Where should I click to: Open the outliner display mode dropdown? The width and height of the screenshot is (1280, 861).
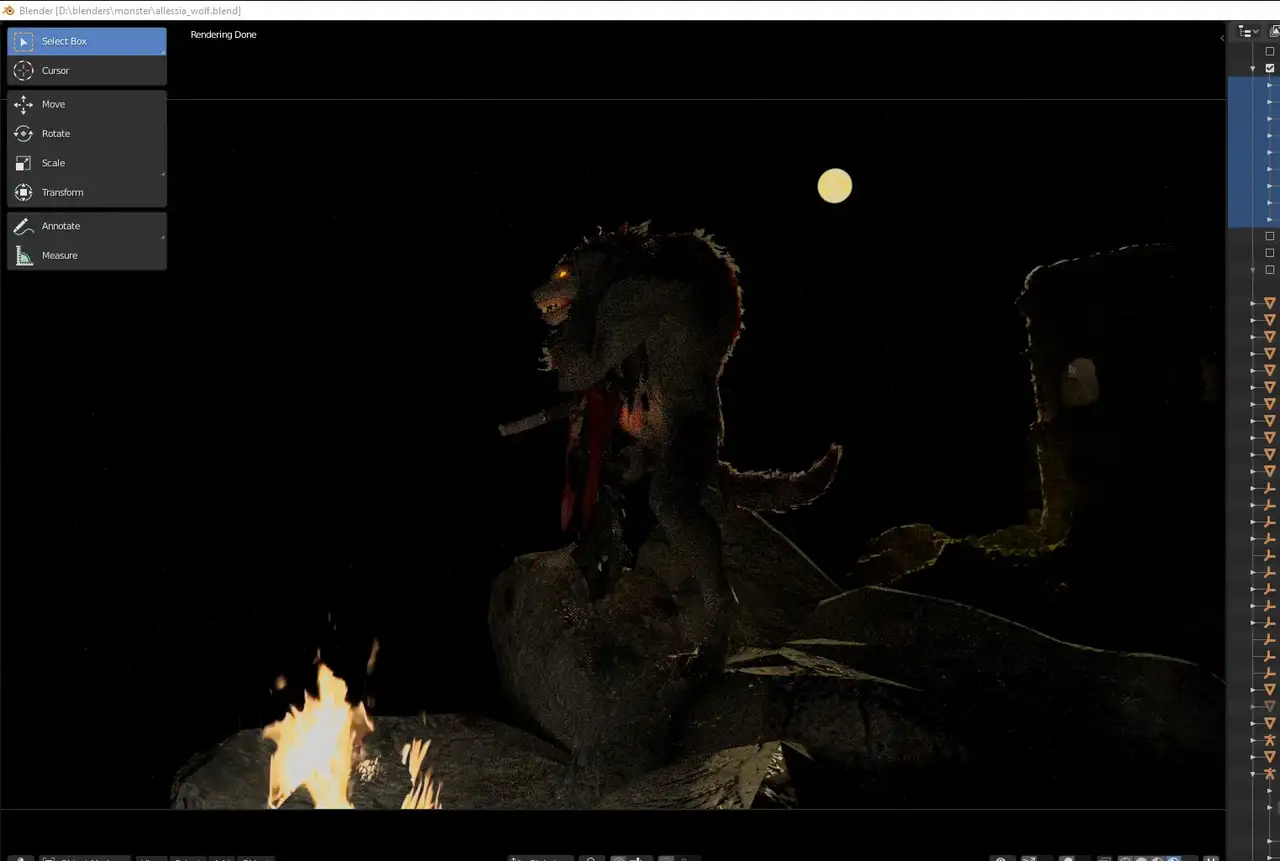click(x=1249, y=32)
